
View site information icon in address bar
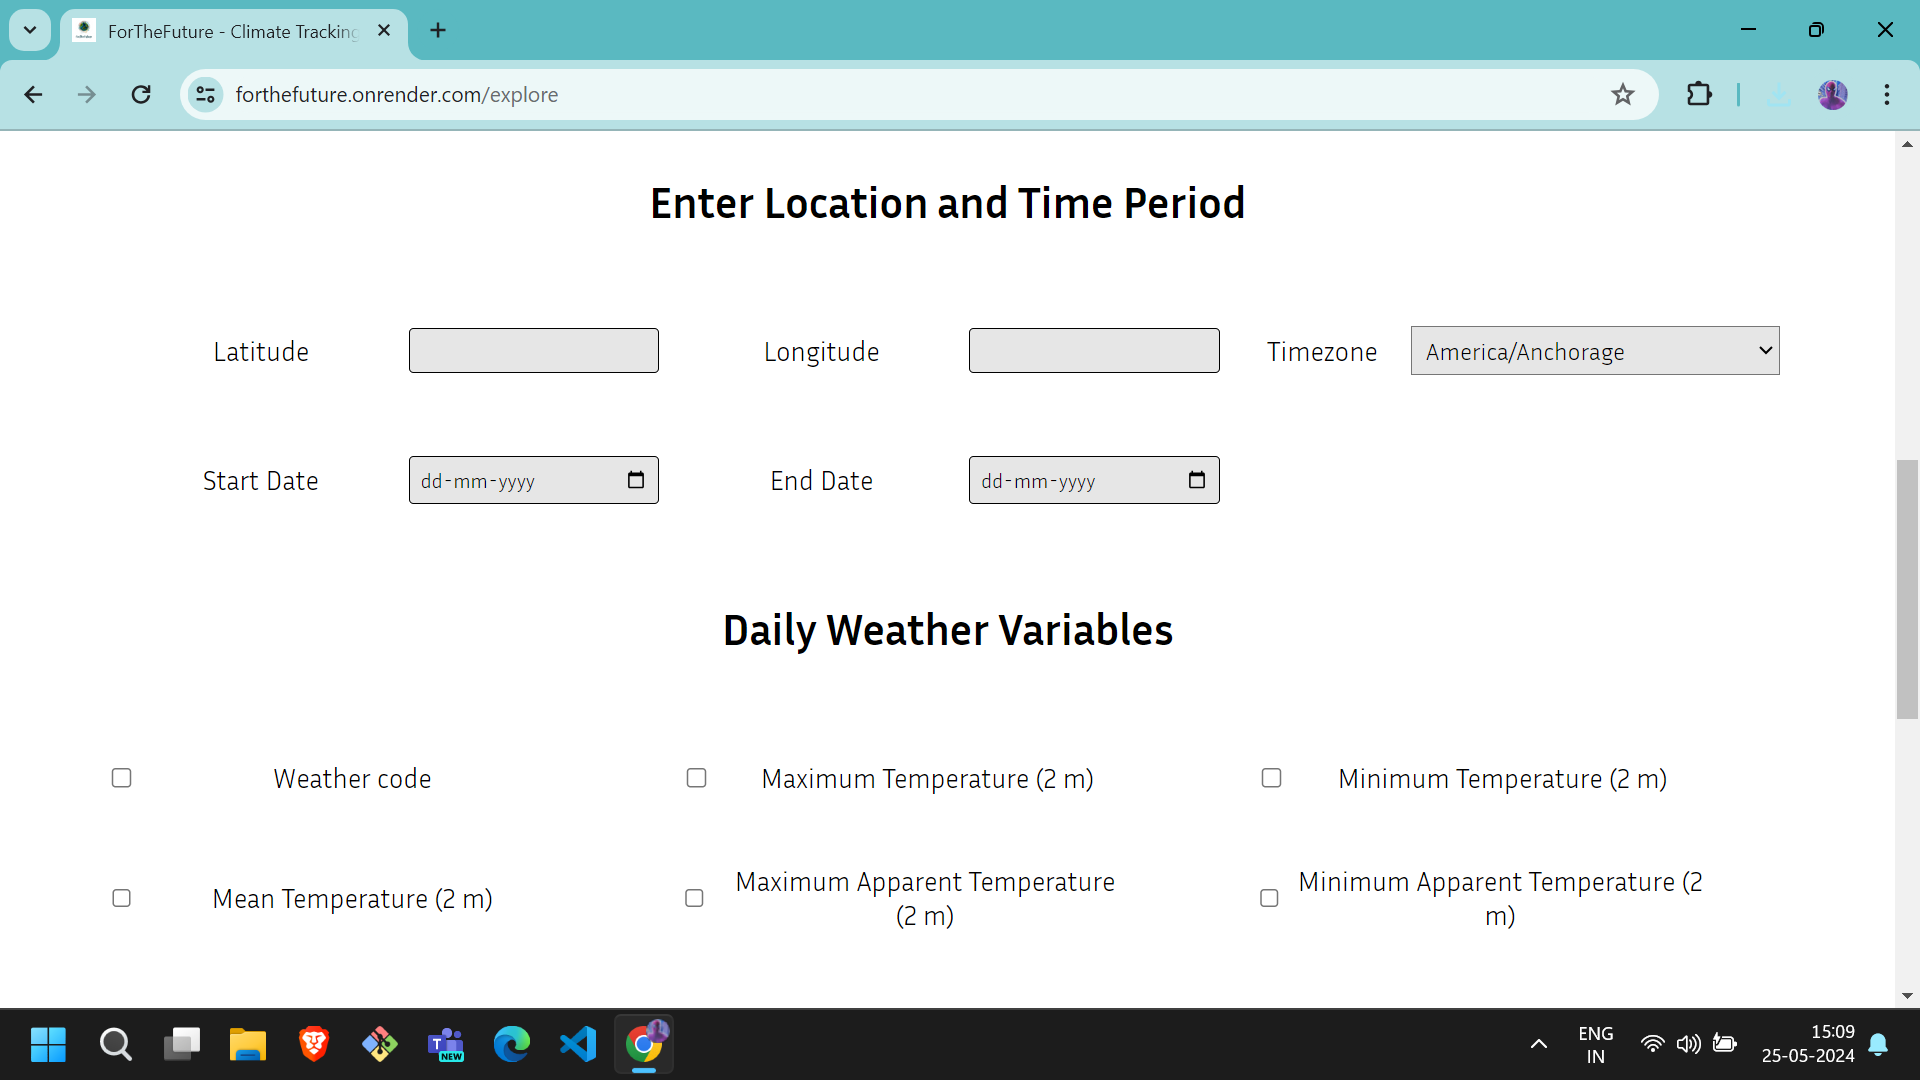pos(206,95)
